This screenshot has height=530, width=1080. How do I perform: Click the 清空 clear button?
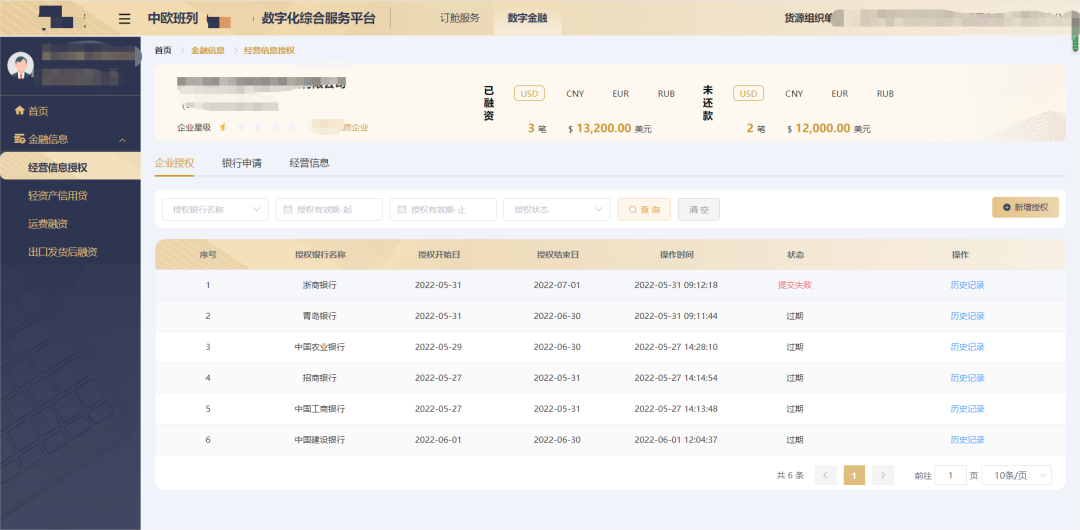click(698, 210)
